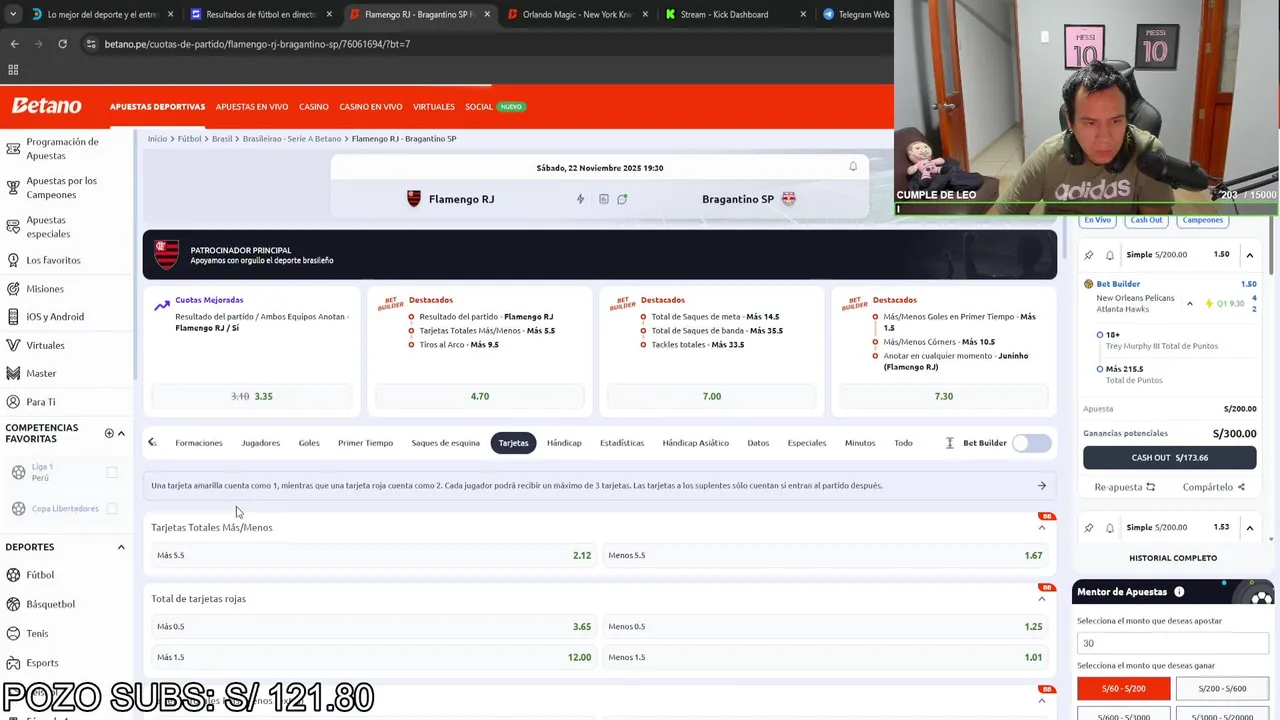The width and height of the screenshot is (1280, 720).
Task: Open Programación de Apuestas sidebar icon
Action: click(x=13, y=149)
